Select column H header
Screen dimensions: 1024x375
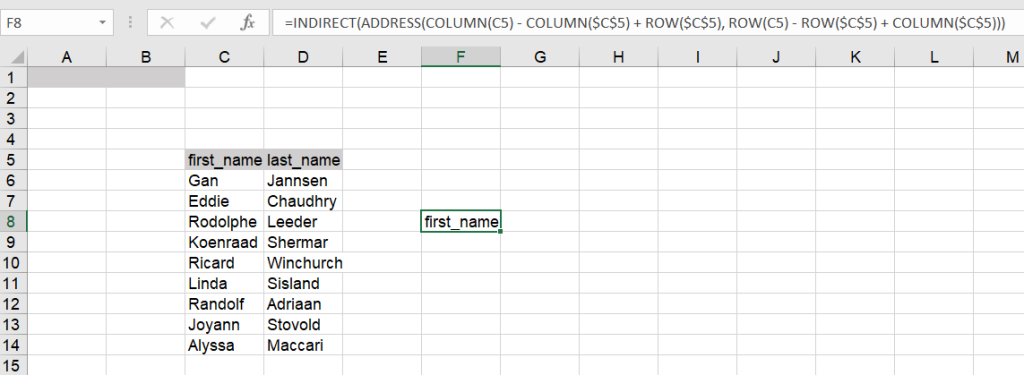click(618, 57)
